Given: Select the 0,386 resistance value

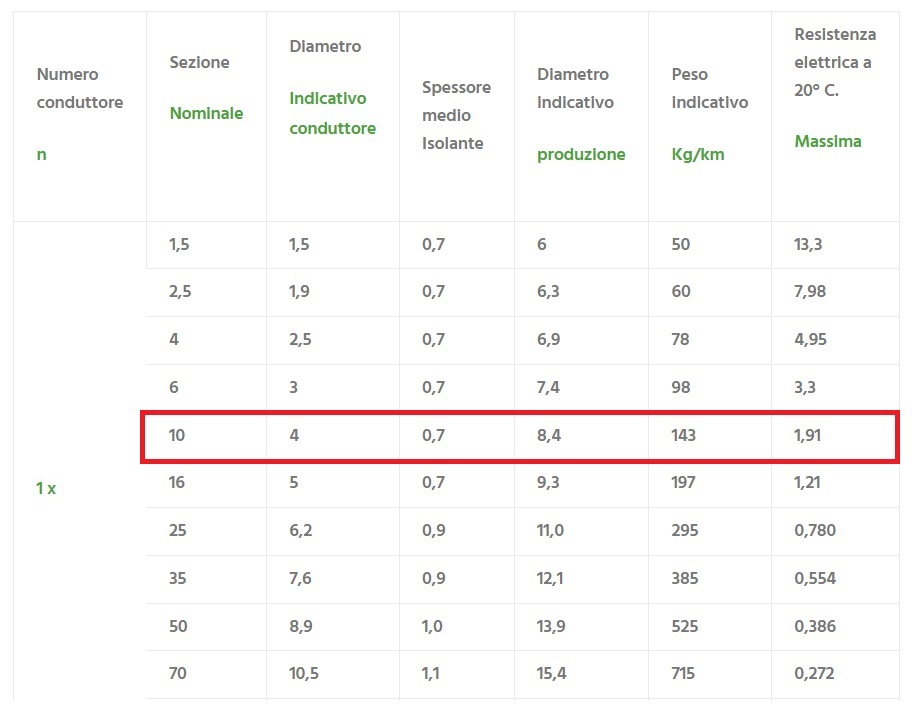Looking at the screenshot, I should [x=815, y=626].
